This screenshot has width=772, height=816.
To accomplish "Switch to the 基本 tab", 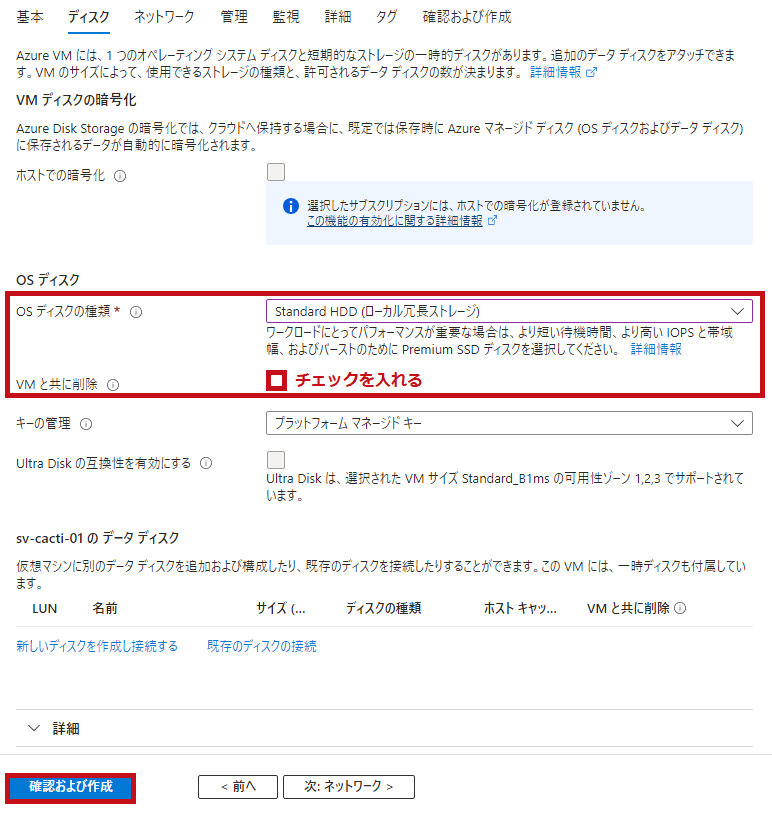I will (x=30, y=17).
